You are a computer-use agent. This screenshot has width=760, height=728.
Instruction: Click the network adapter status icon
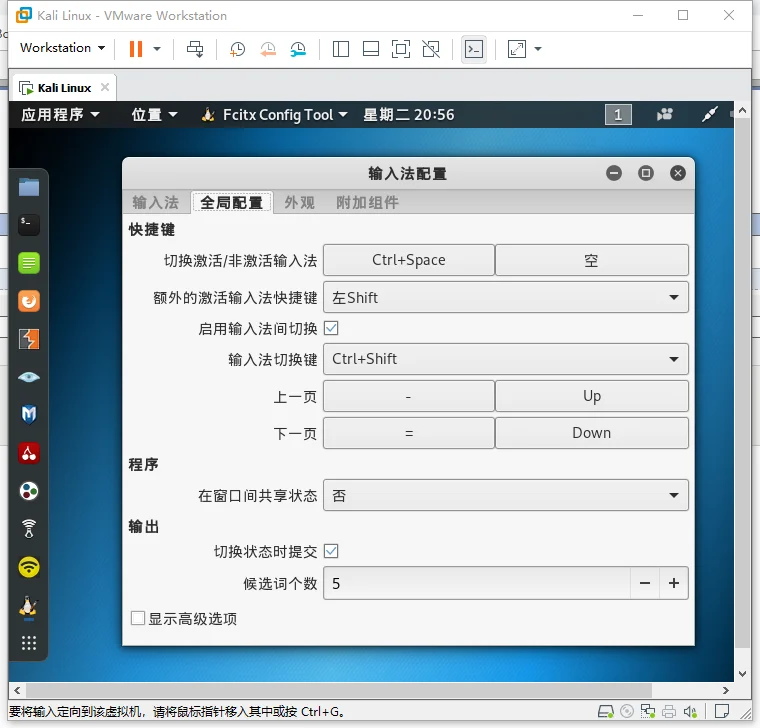[648, 712]
